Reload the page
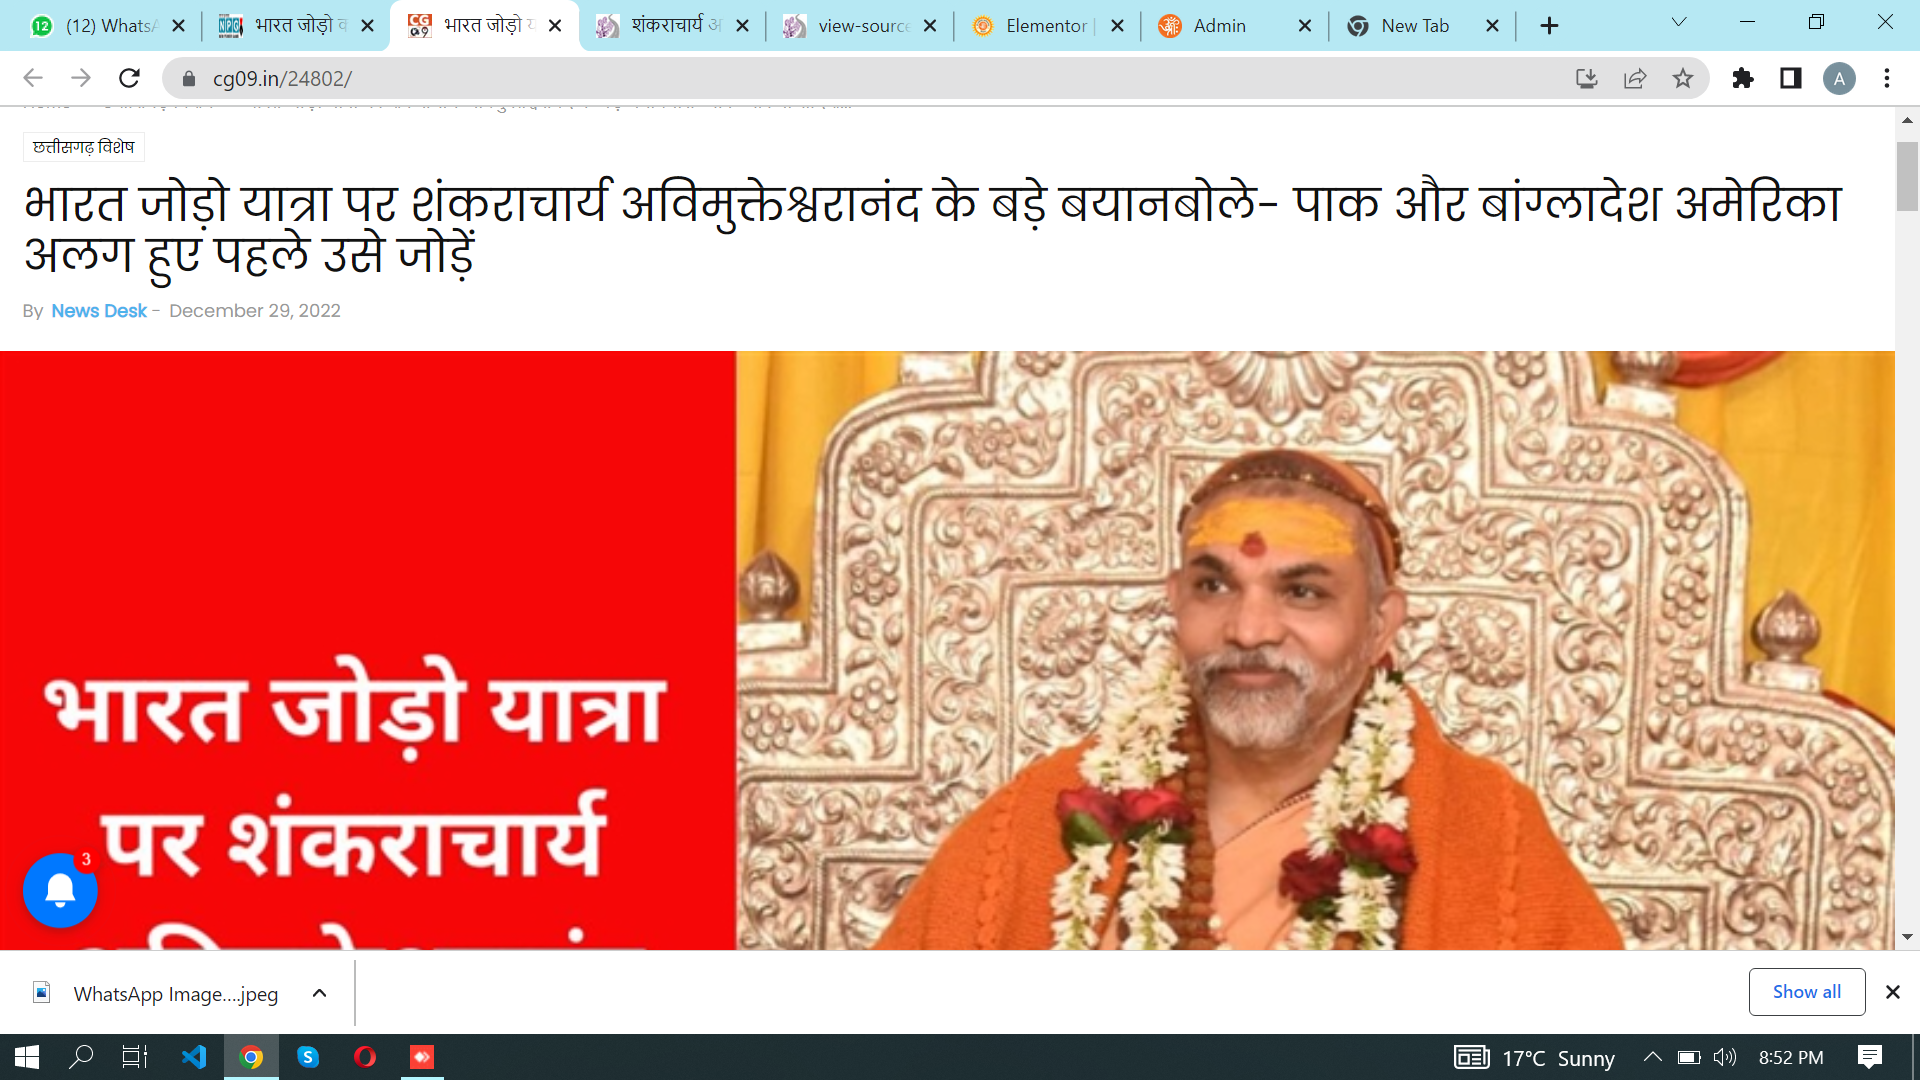Viewport: 1920px width, 1080px height. coord(129,78)
